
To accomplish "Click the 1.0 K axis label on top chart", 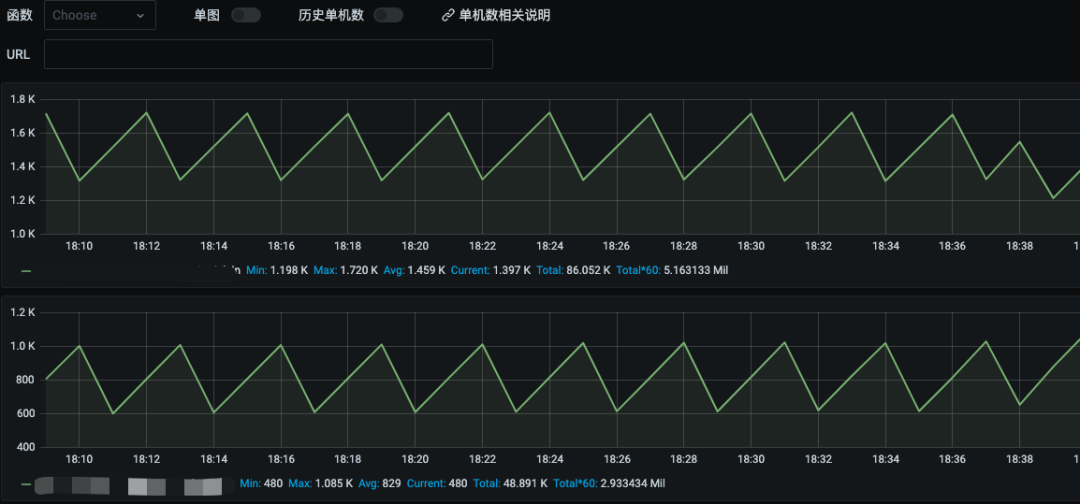I will pyautogui.click(x=22, y=234).
